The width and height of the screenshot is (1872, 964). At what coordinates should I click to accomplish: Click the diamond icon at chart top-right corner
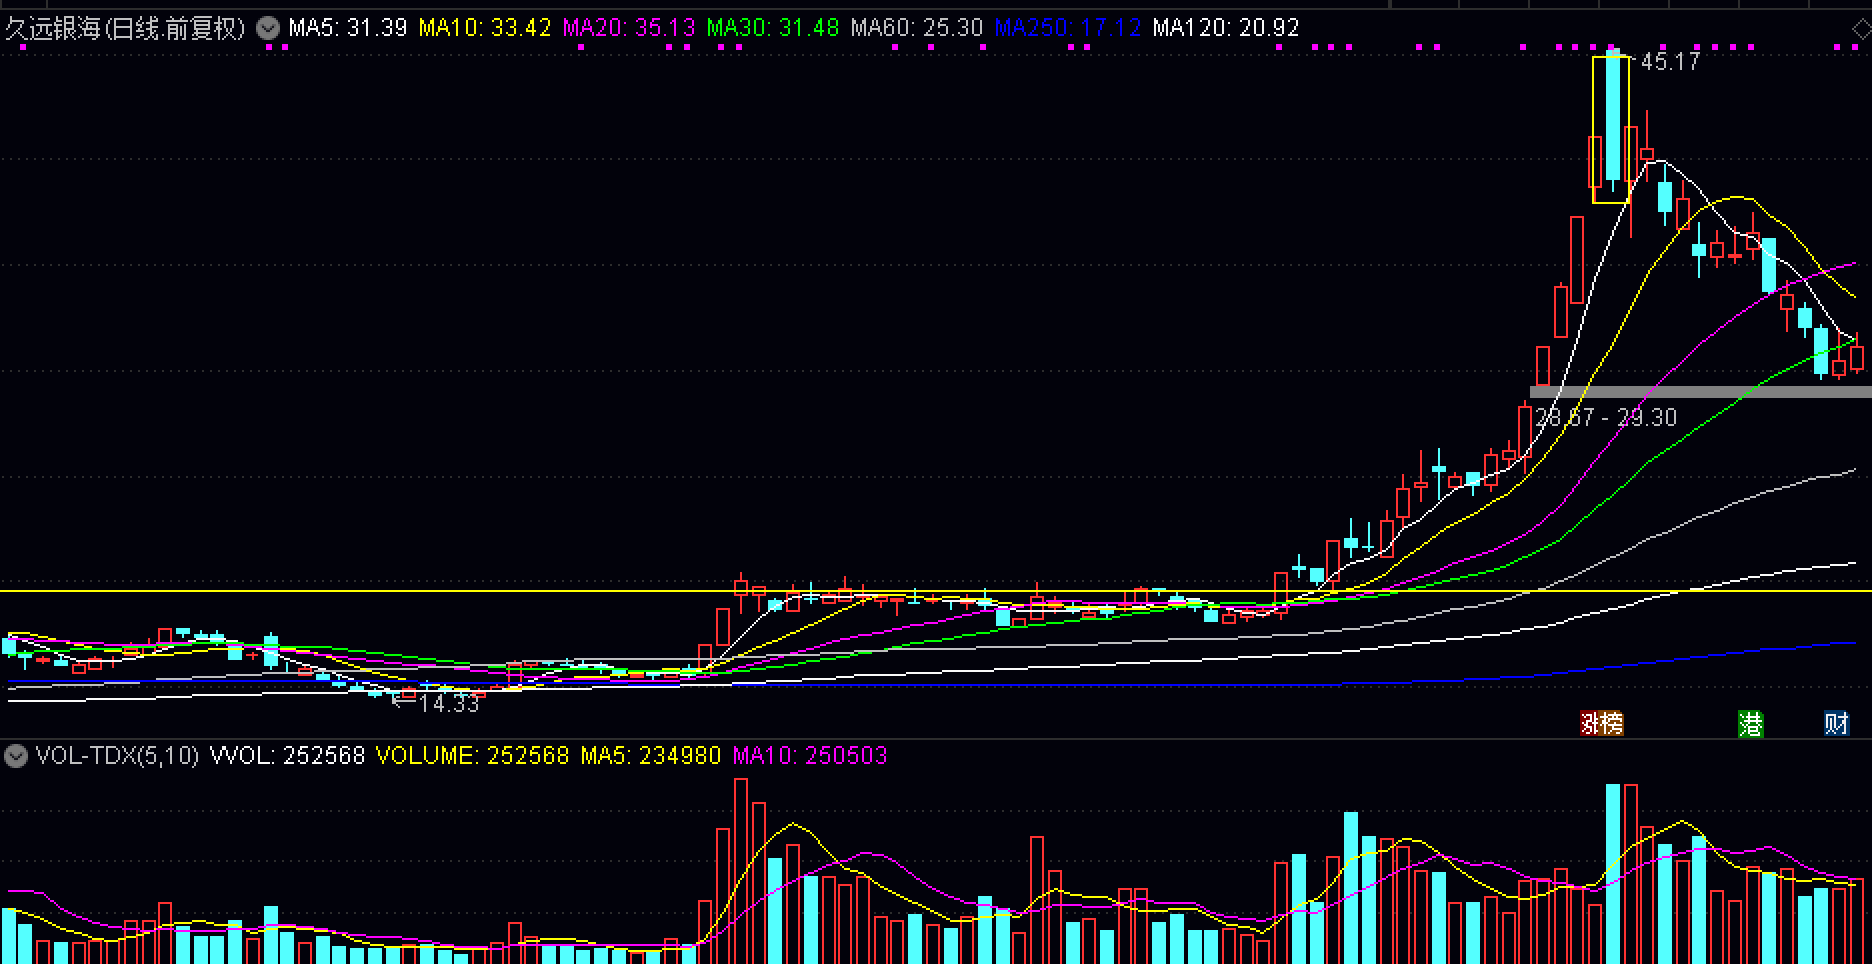[x=1862, y=28]
